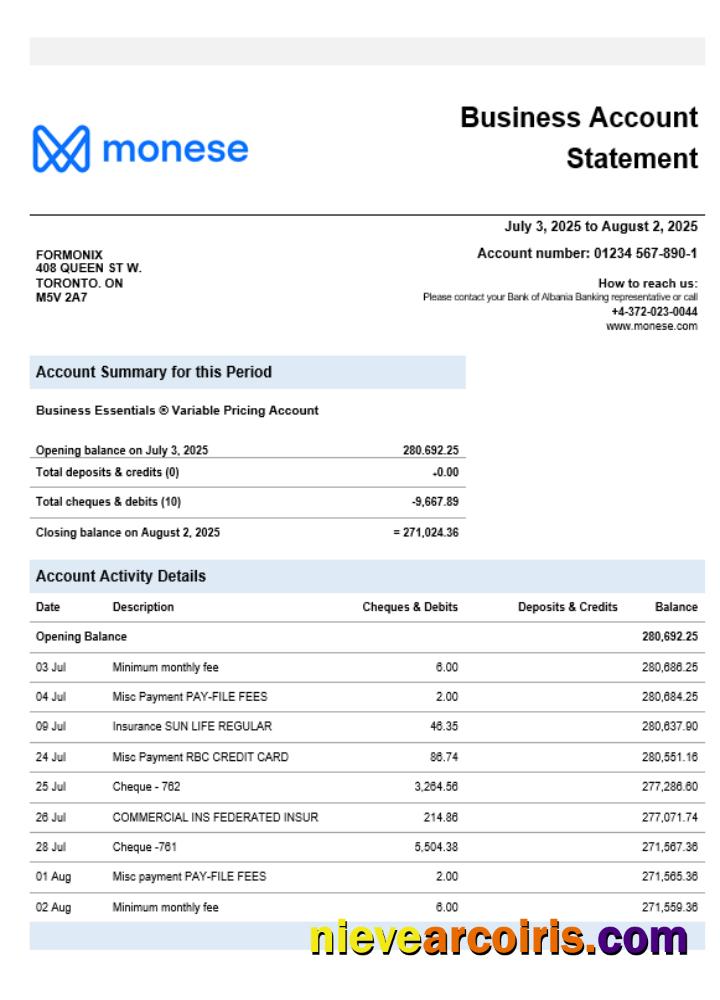Select the Business Account Statement title
Viewport: 720px width, 1000px height.
[x=579, y=137]
